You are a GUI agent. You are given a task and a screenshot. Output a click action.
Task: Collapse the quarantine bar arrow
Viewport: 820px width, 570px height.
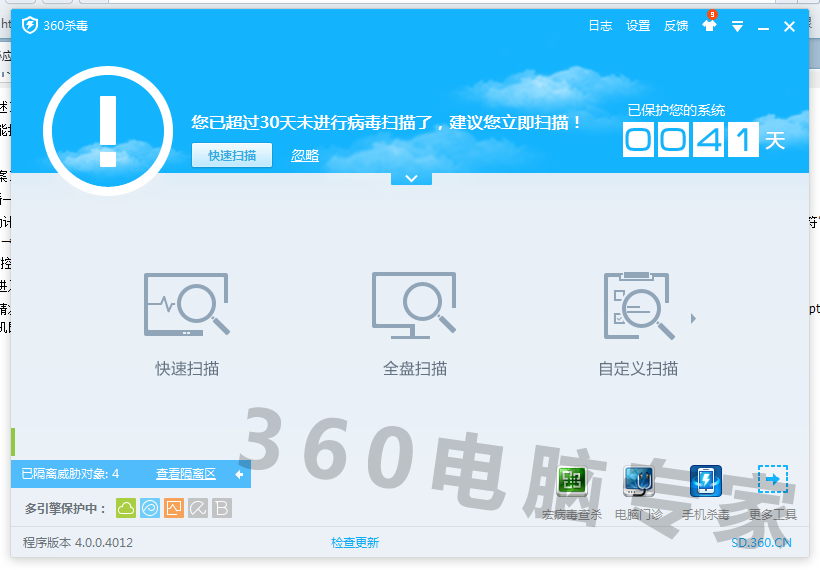(x=239, y=474)
